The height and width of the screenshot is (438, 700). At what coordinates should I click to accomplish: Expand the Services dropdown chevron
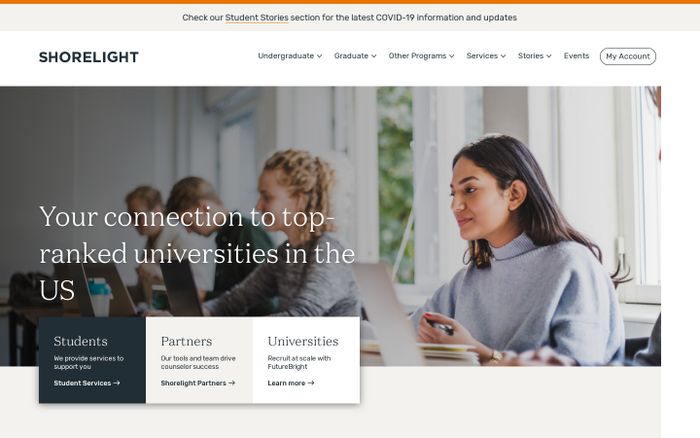point(504,56)
